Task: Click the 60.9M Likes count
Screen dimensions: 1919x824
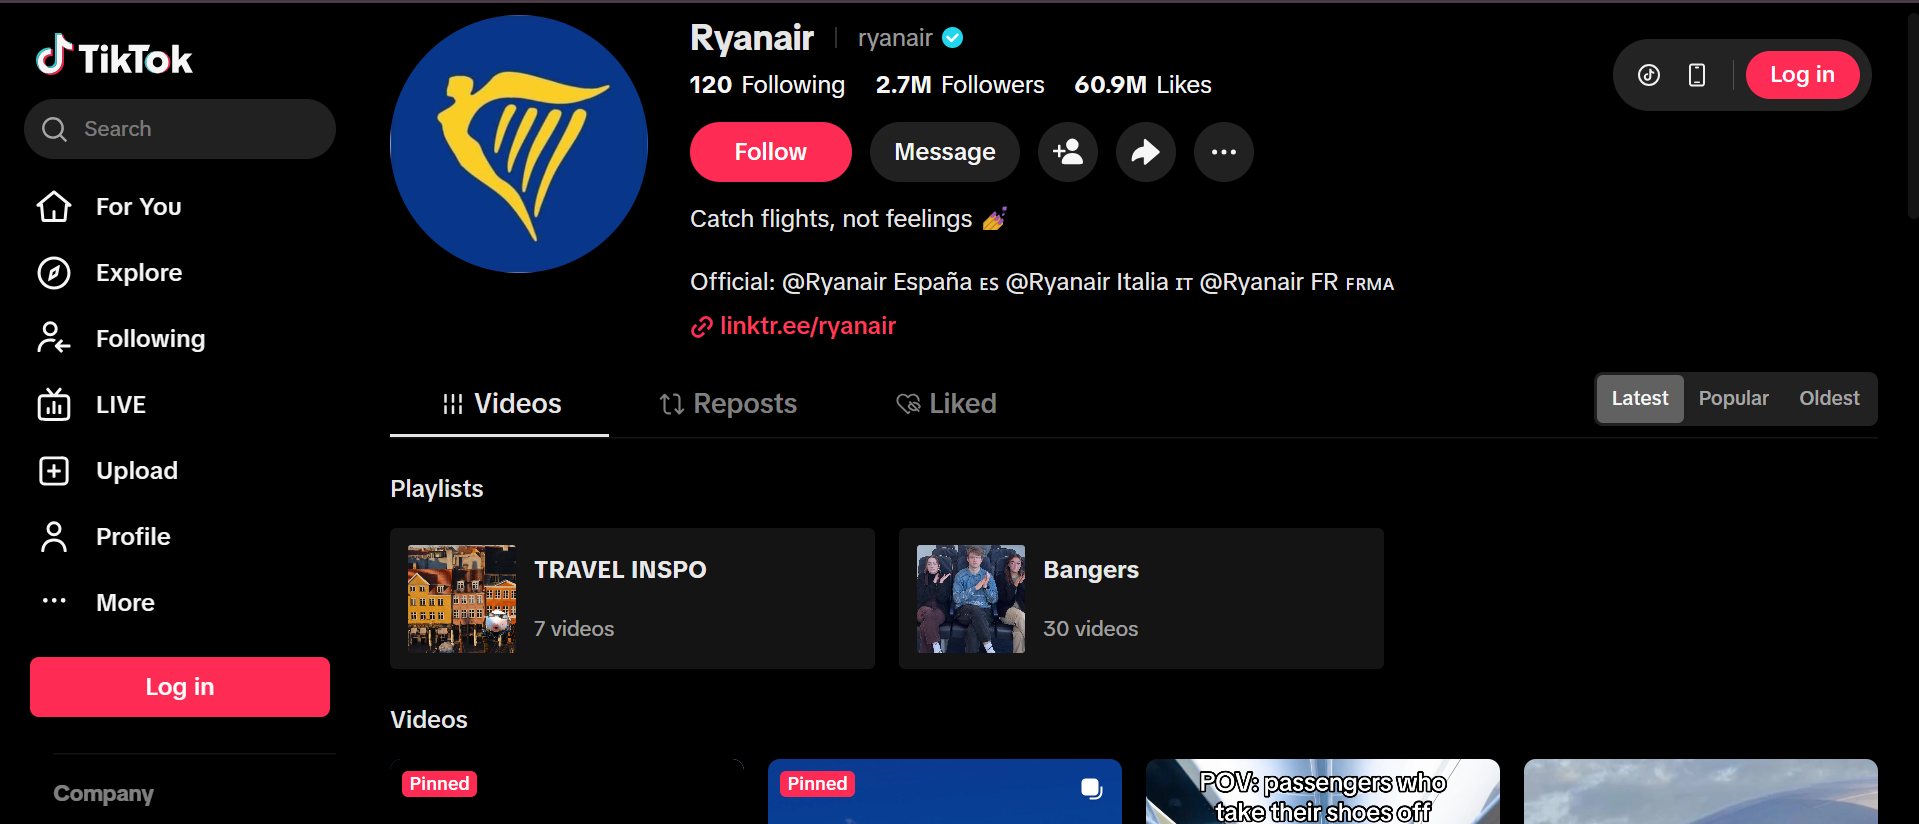Action: click(1143, 85)
